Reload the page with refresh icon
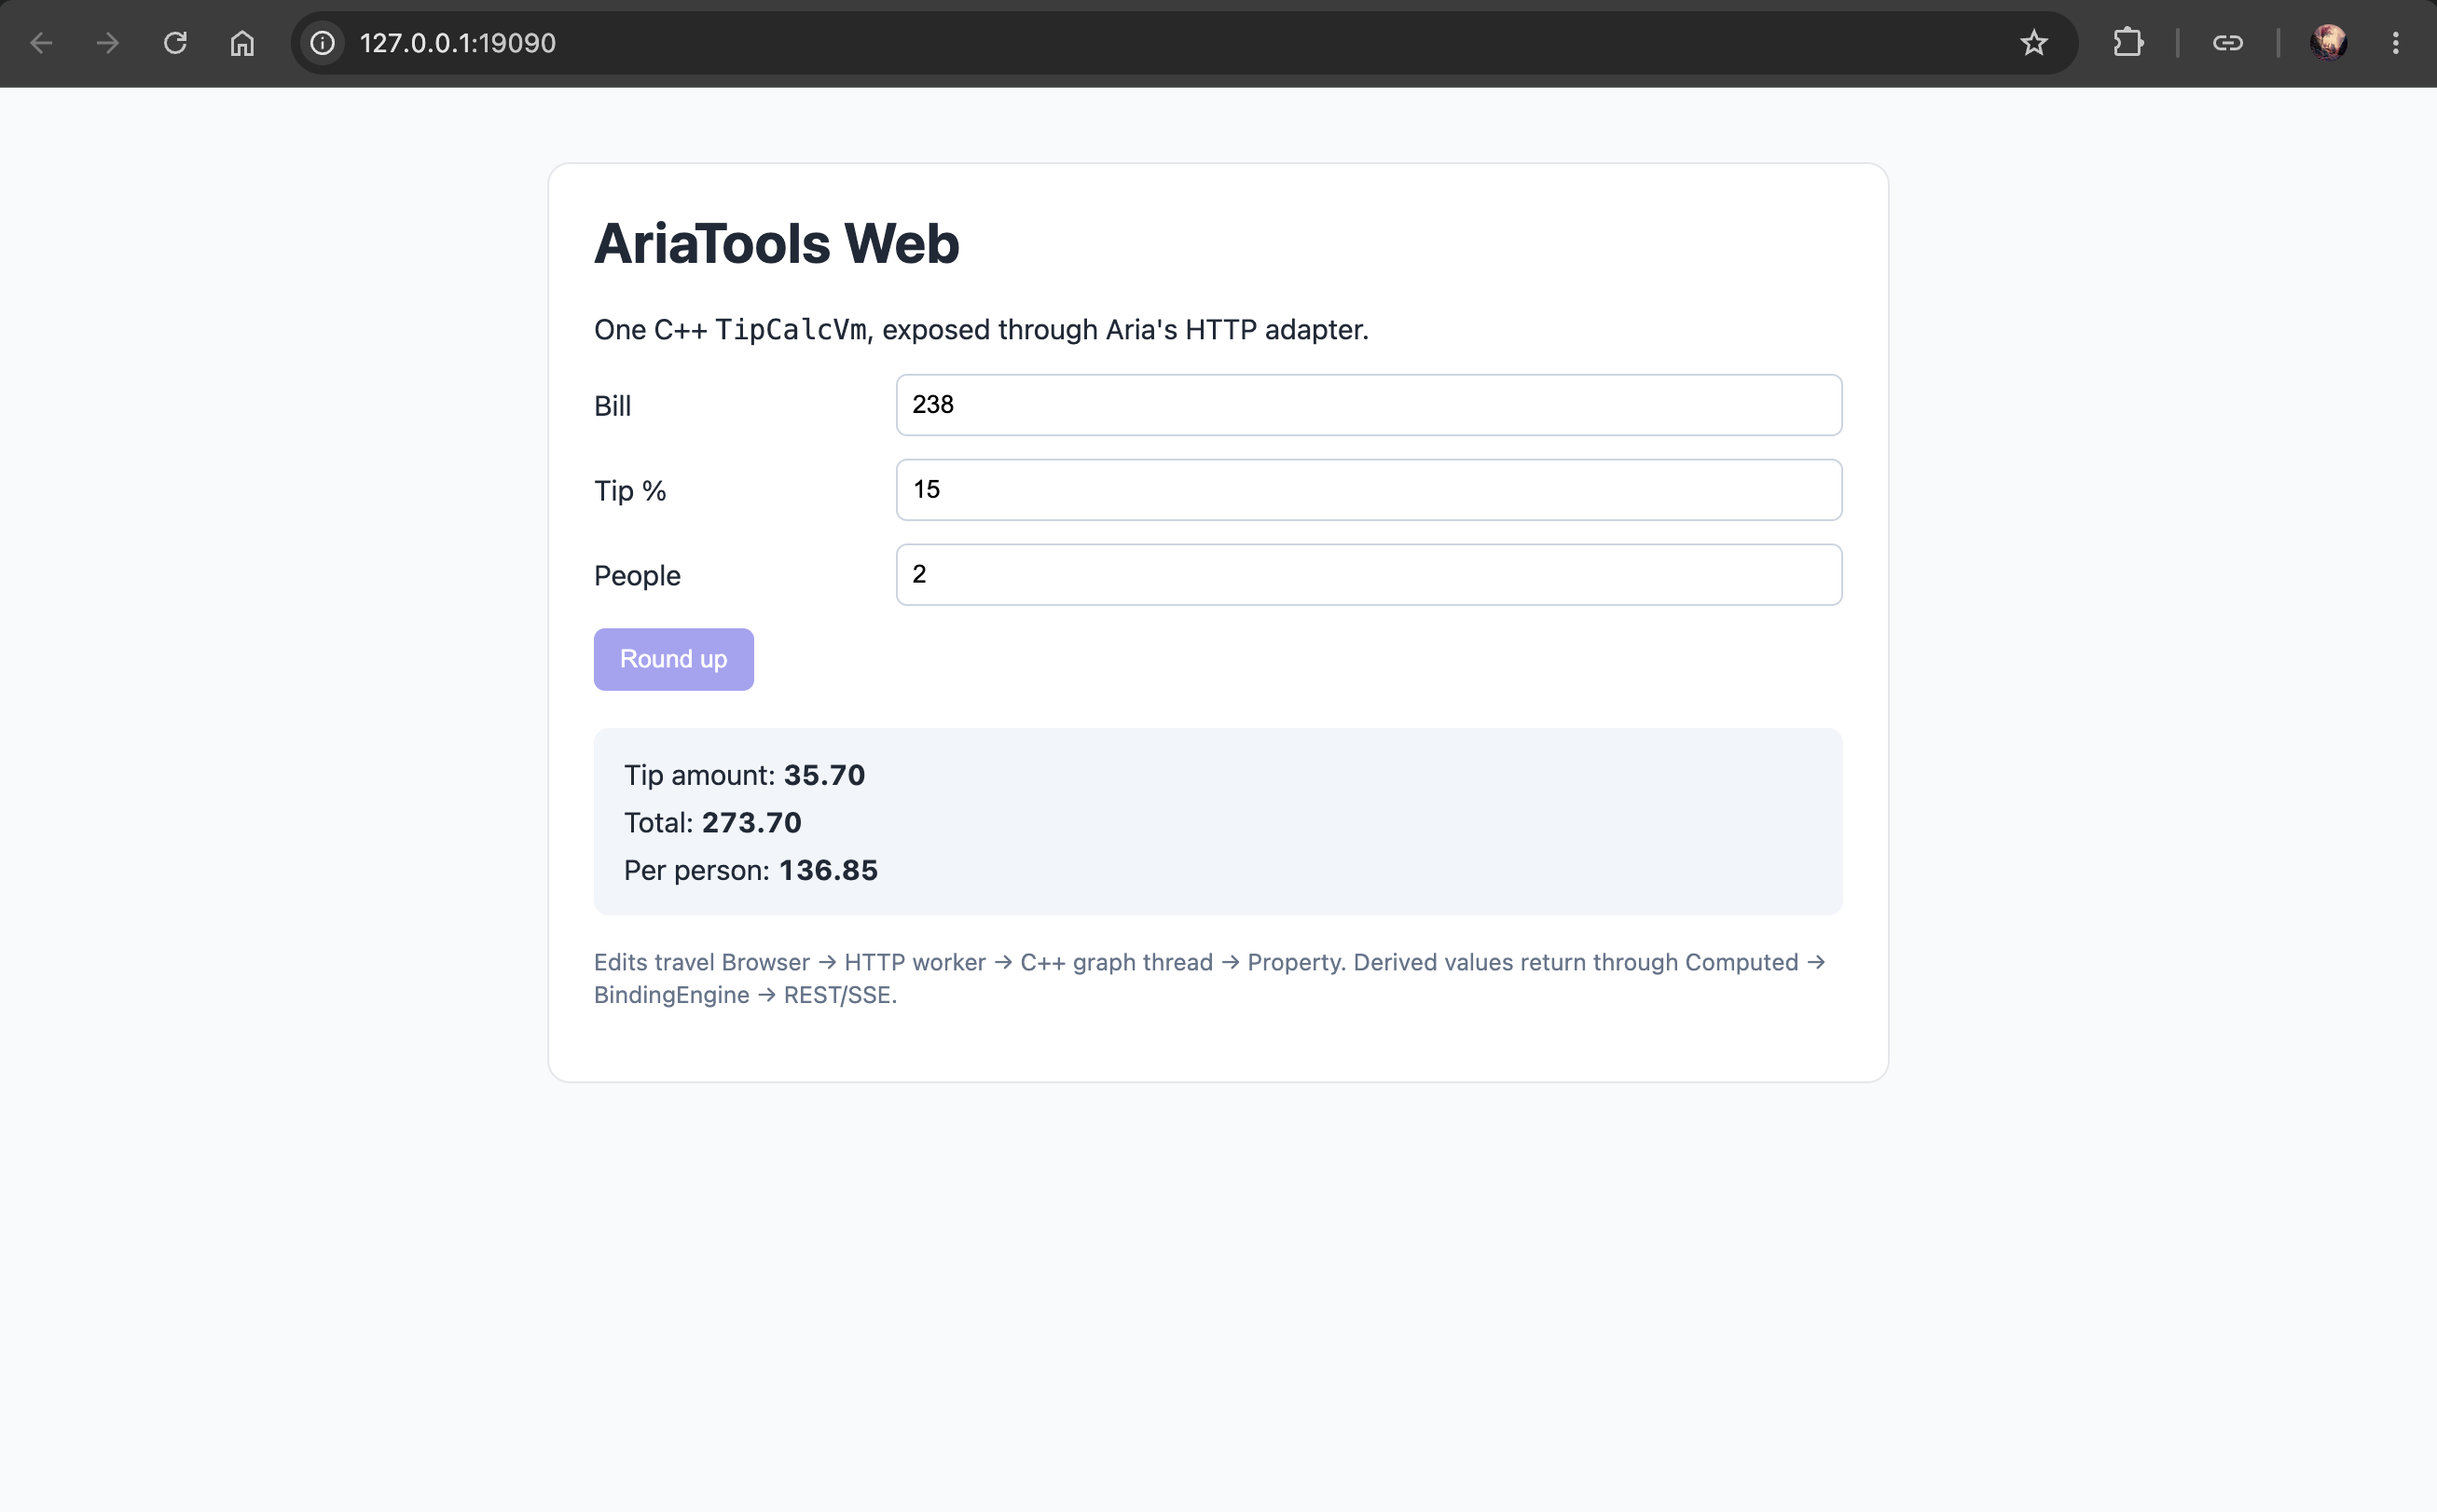The width and height of the screenshot is (2437, 1512). point(175,43)
